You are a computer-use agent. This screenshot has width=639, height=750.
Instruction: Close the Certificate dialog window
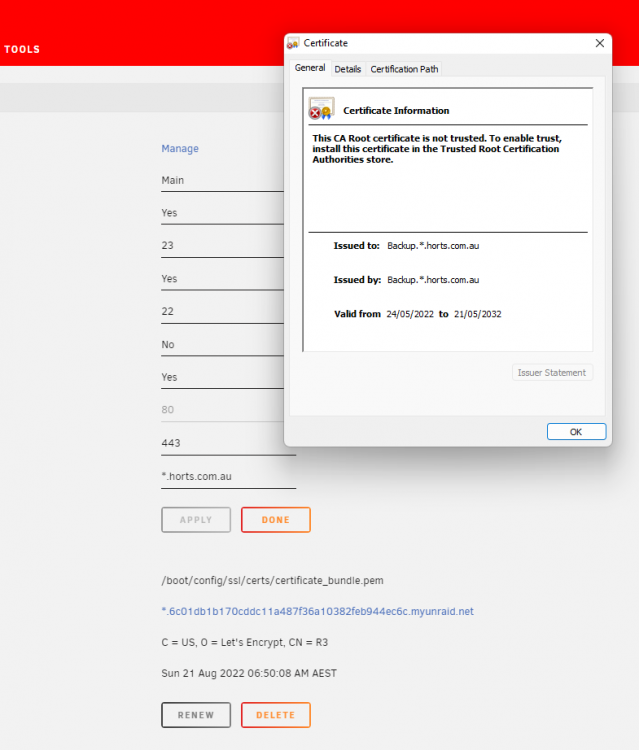pos(600,43)
